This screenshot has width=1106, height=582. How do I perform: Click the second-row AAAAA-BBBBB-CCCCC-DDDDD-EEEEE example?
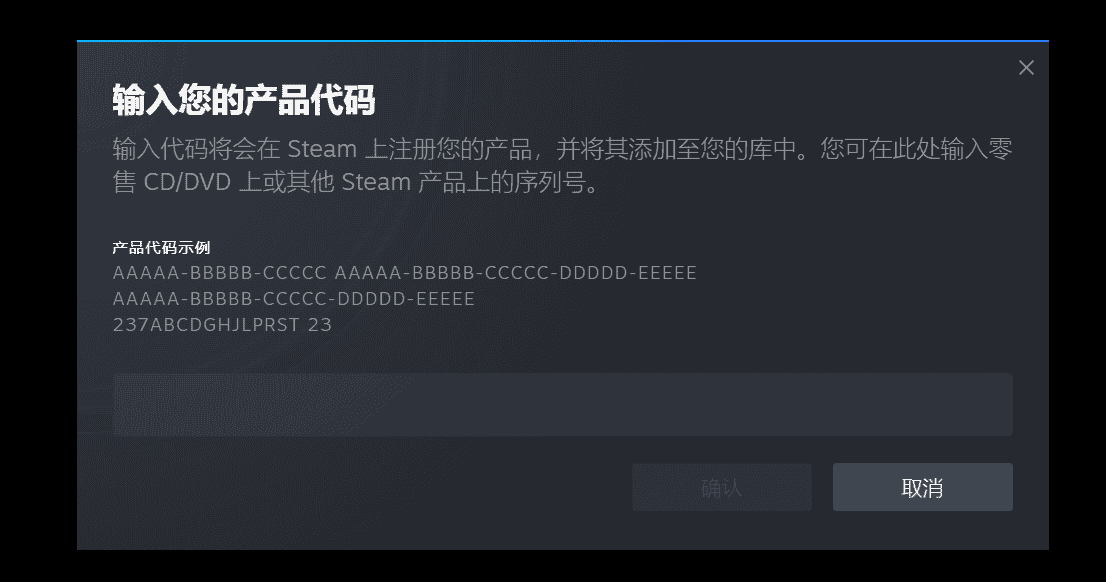pyautogui.click(x=293, y=299)
